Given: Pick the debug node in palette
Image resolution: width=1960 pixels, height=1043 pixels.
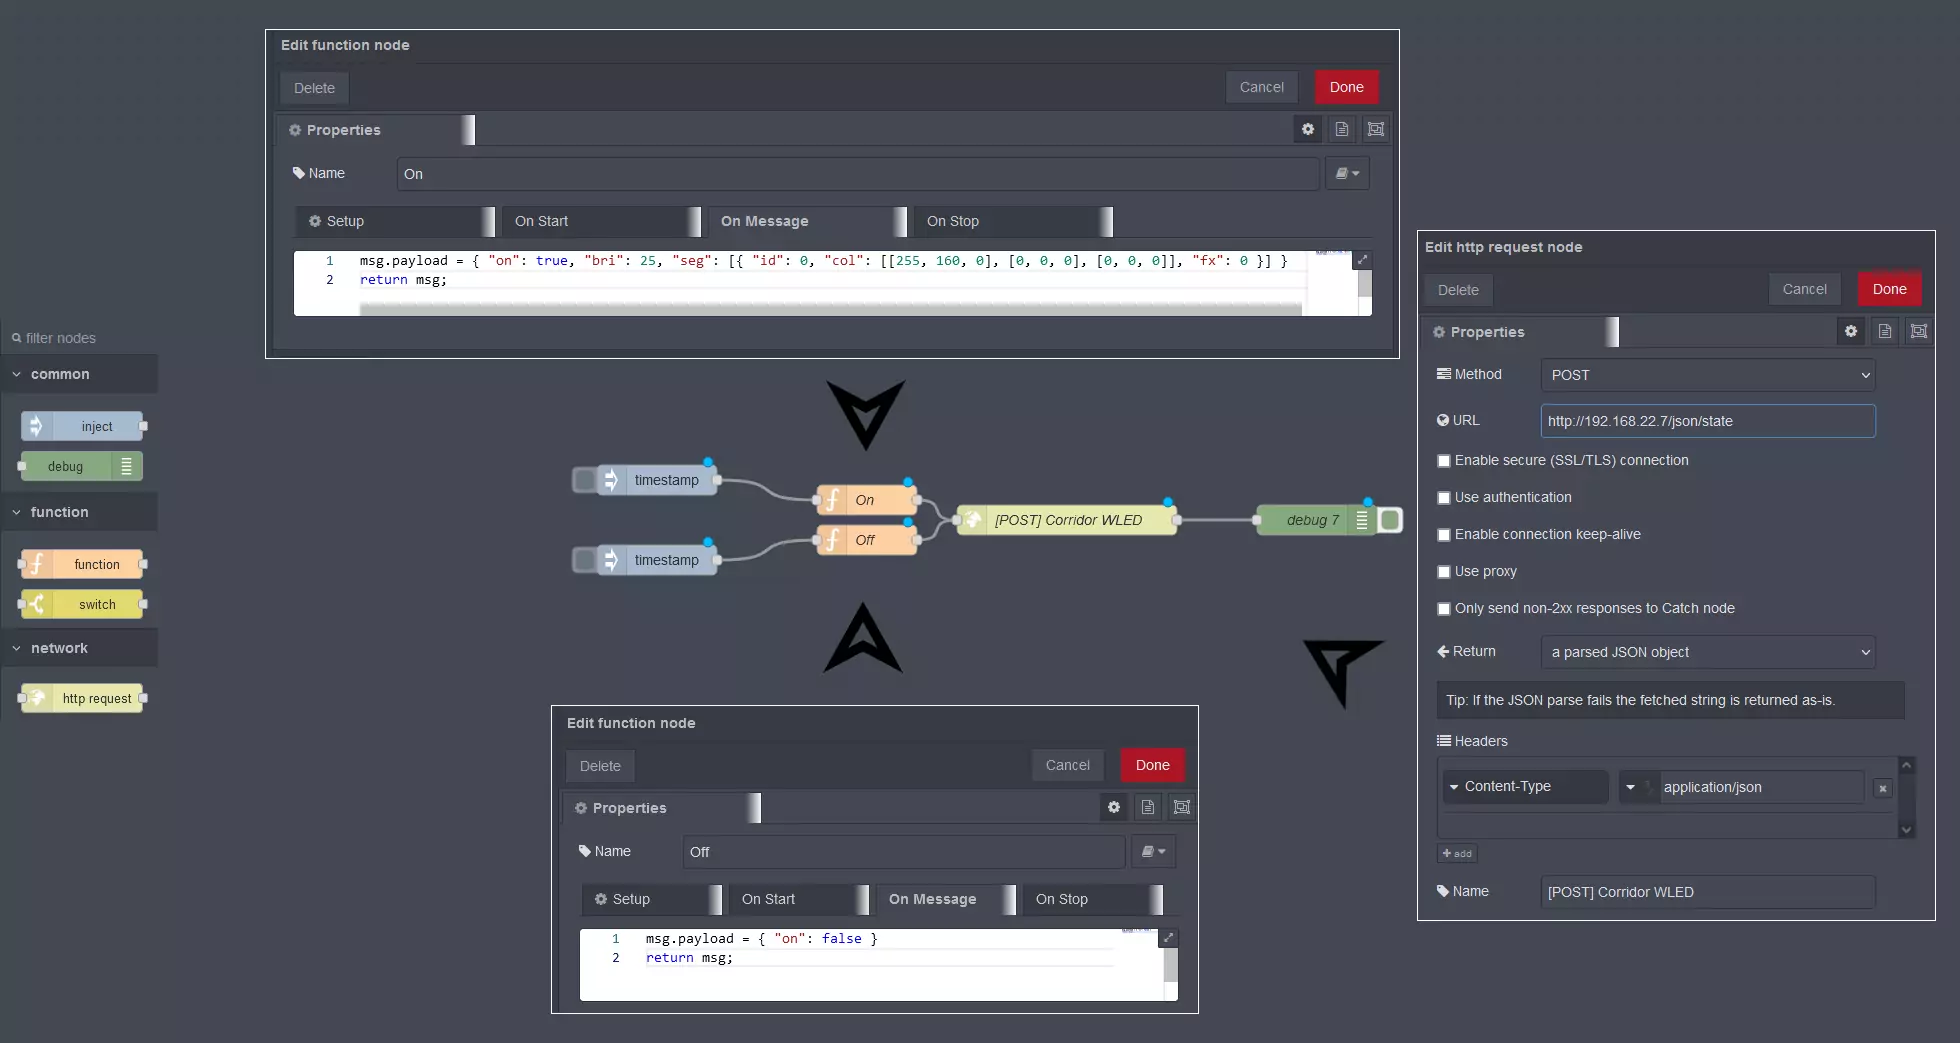Looking at the screenshot, I should tap(82, 466).
